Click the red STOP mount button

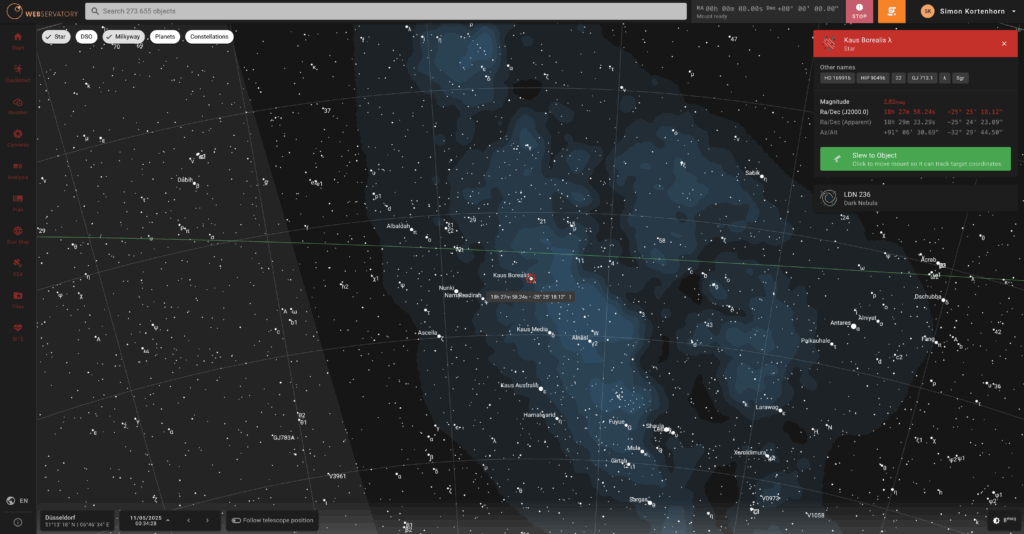[859, 11]
